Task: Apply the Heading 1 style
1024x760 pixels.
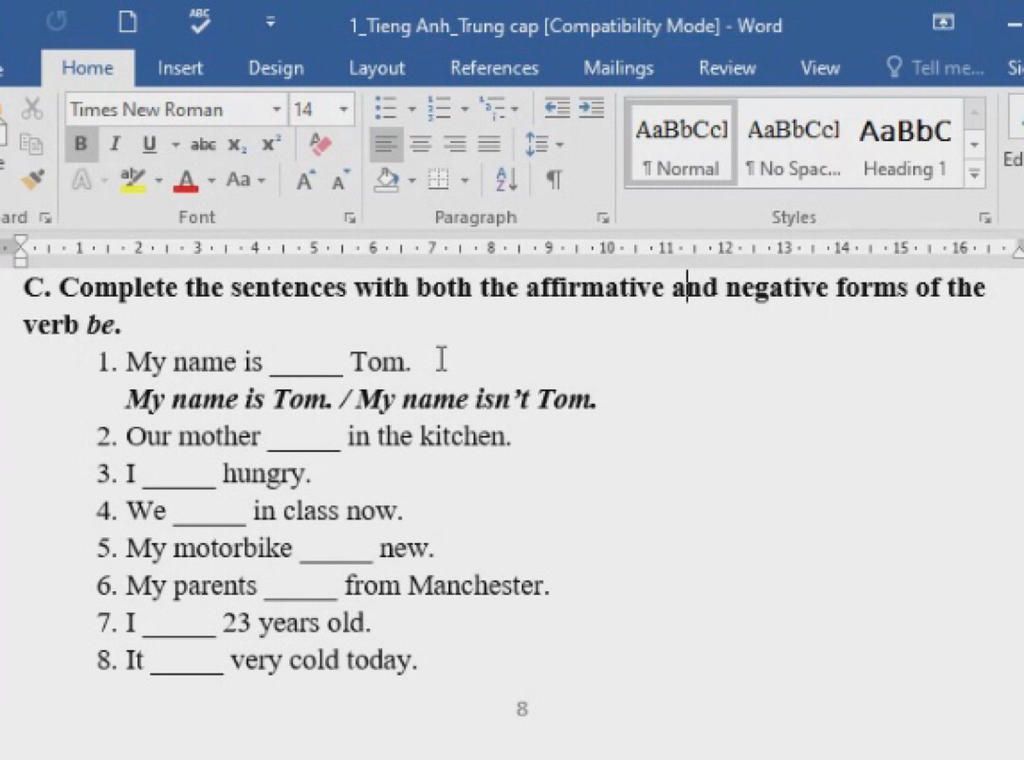Action: coord(905,145)
